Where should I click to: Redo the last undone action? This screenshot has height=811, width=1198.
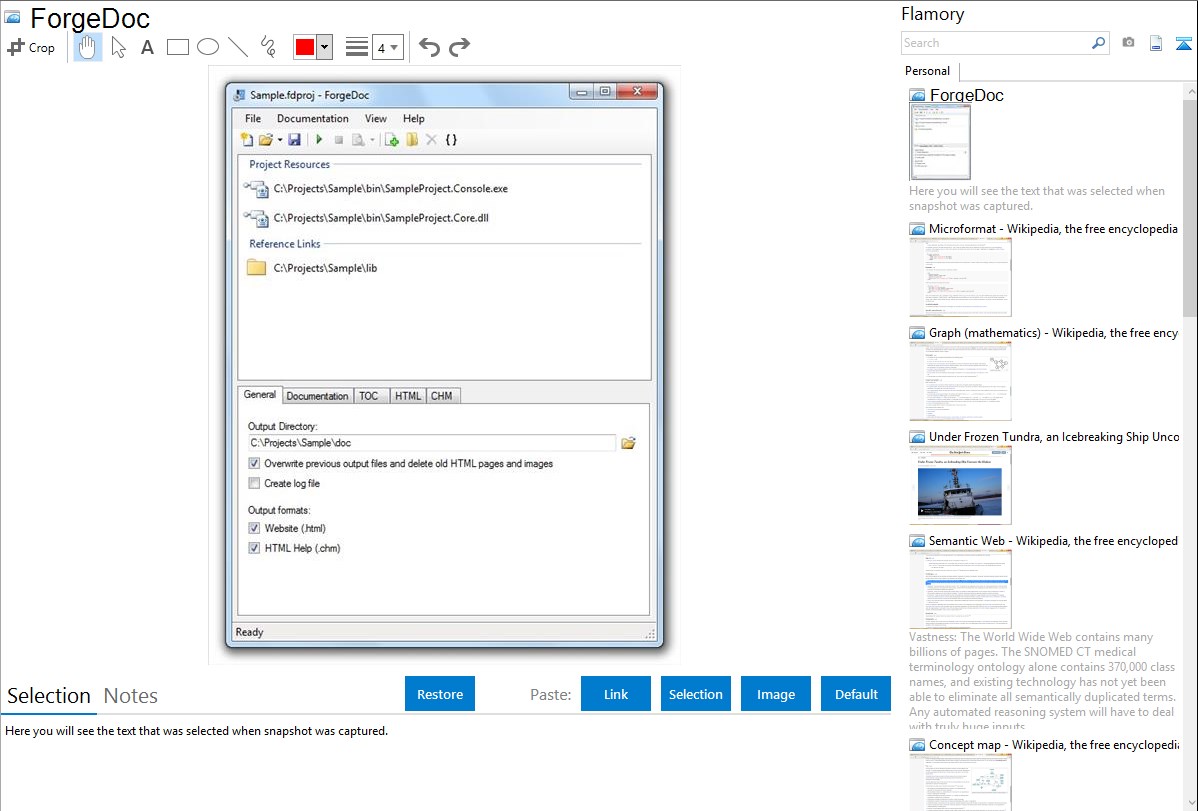(x=459, y=47)
